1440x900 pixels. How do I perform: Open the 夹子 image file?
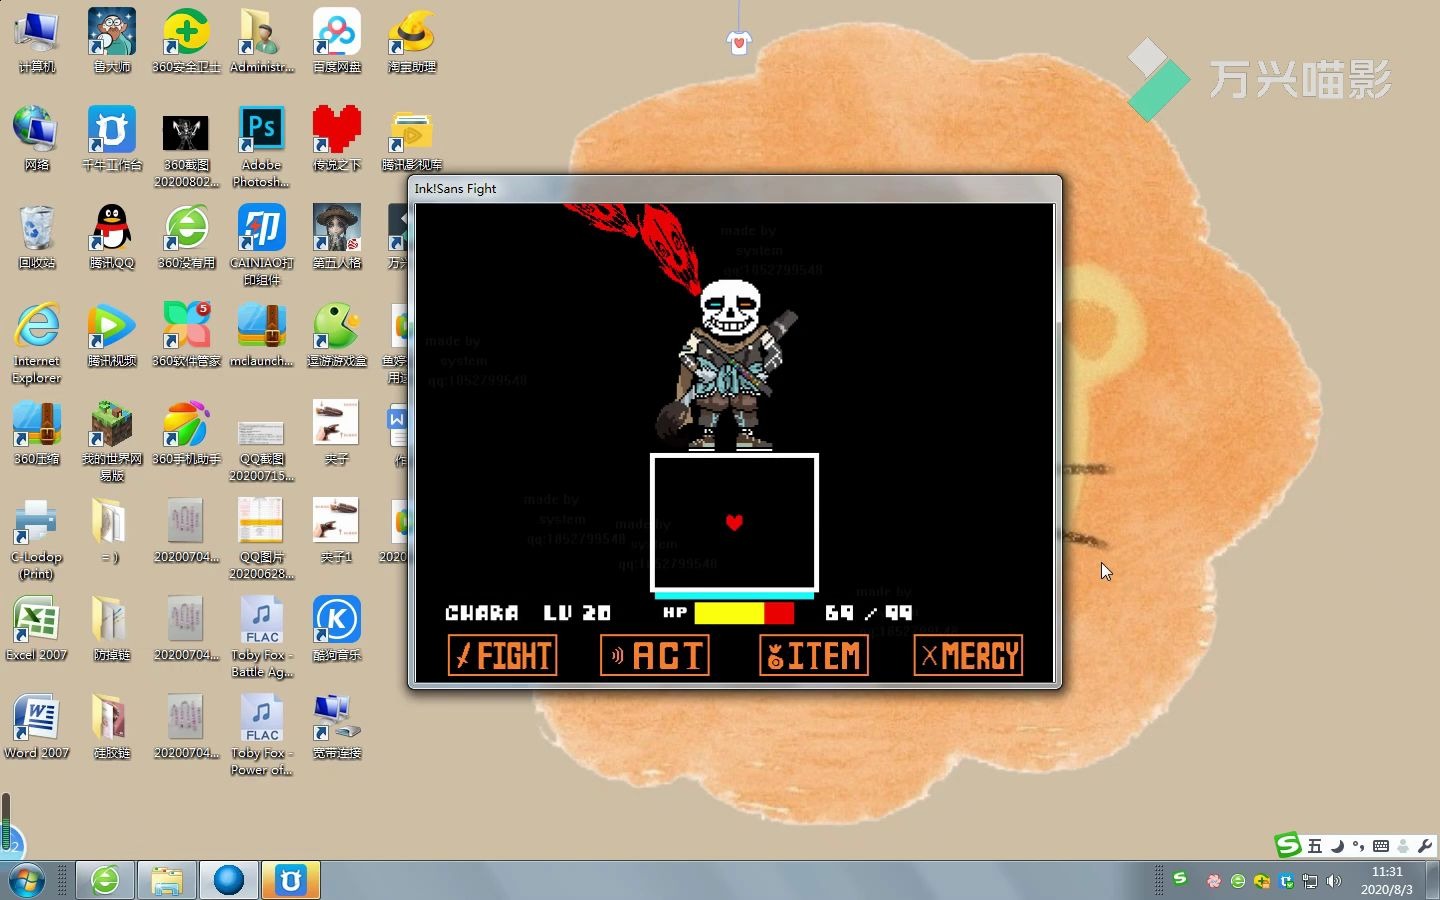coord(337,434)
